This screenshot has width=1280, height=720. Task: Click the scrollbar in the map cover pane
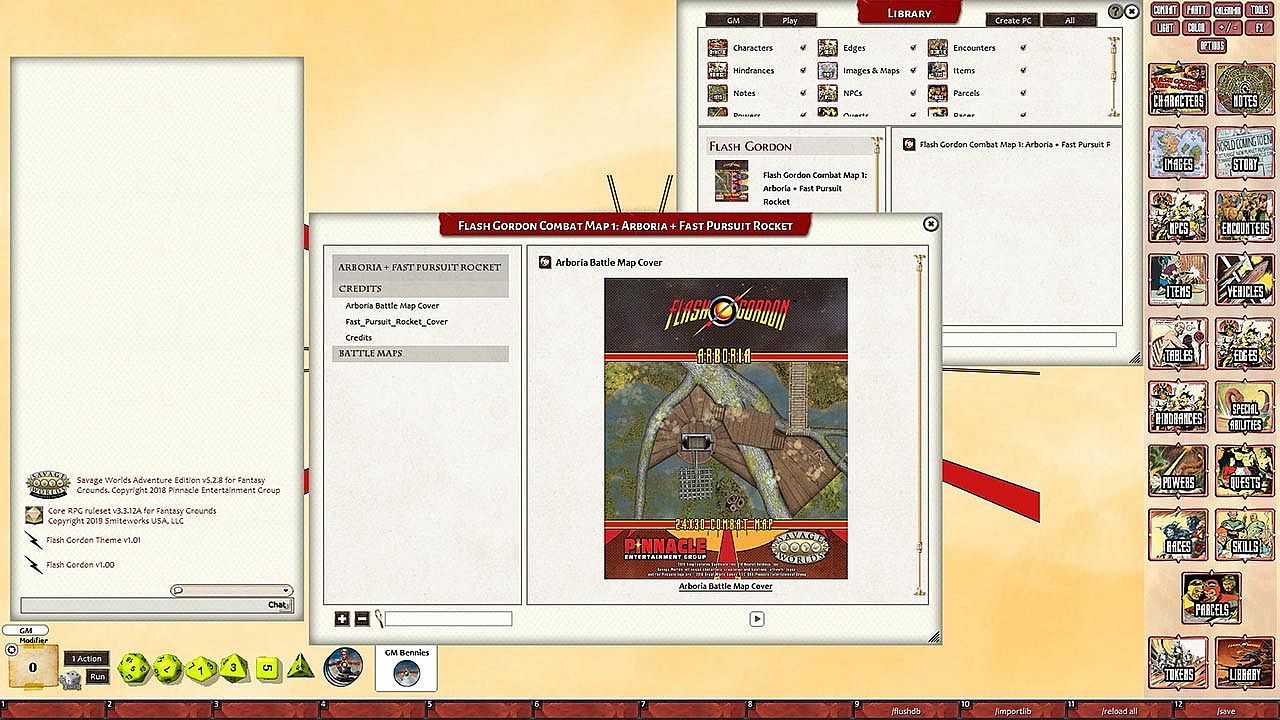(920, 427)
